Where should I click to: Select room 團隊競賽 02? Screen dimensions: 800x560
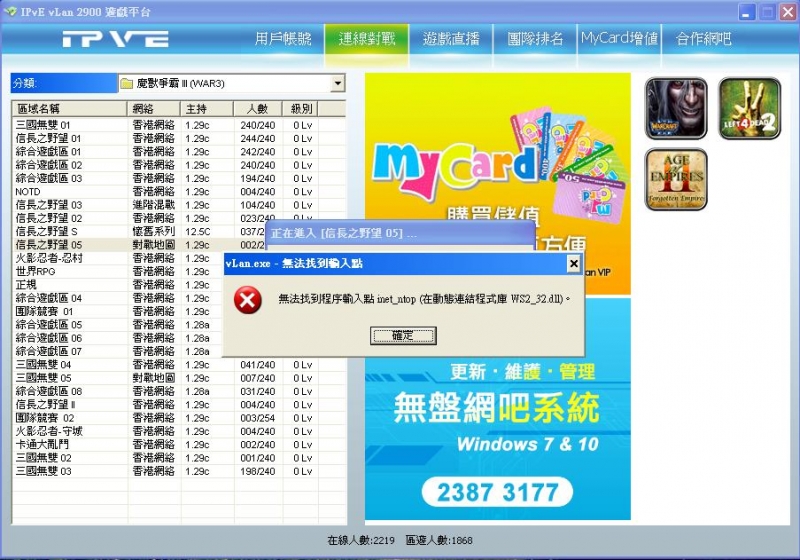coord(179,418)
